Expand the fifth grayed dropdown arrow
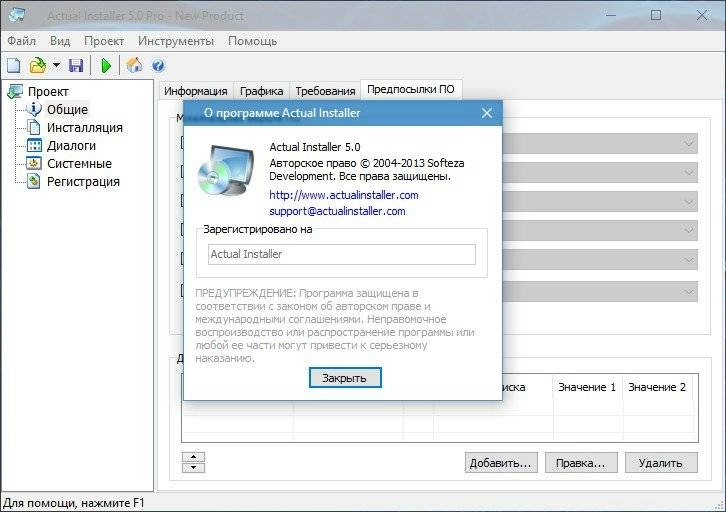Image resolution: width=726 pixels, height=512 pixels. coord(689,260)
